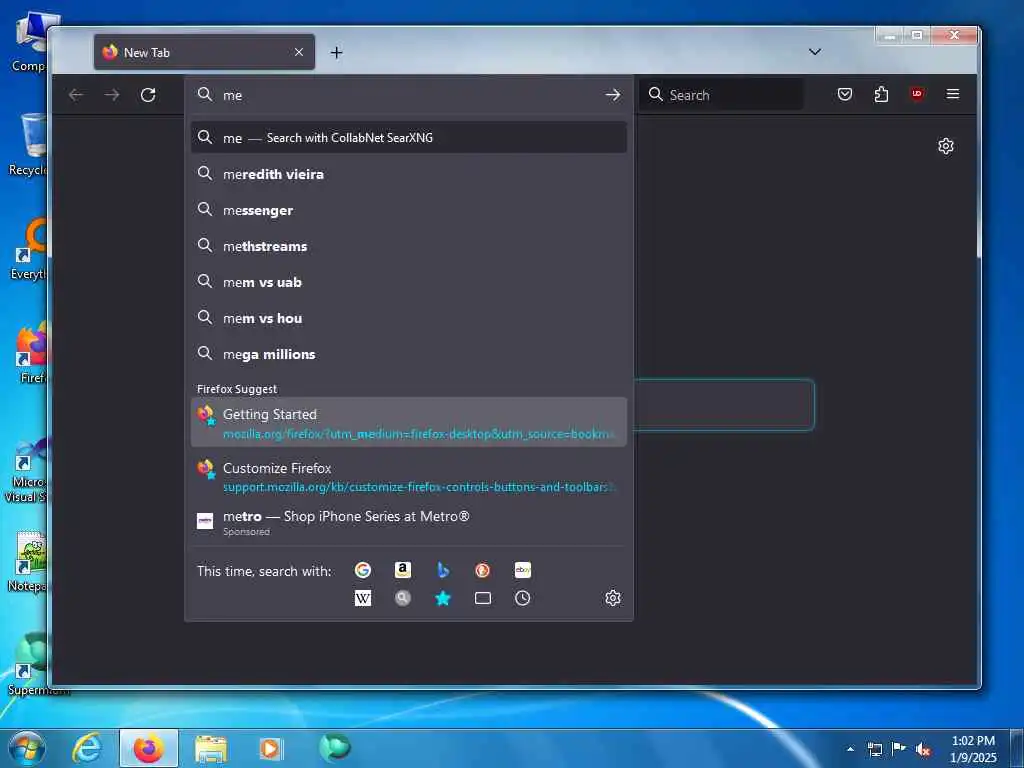The height and width of the screenshot is (768, 1024).
Task: Select 'me — Search with CollabNet SearXNG'
Action: coord(409,138)
